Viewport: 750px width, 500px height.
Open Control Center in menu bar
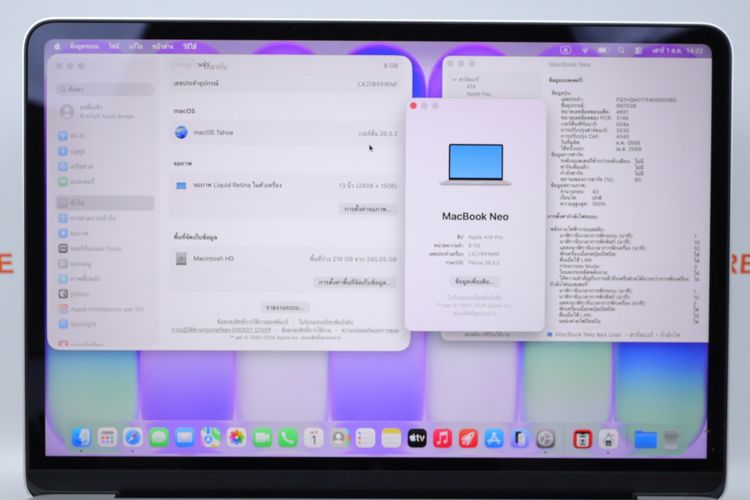[x=638, y=50]
